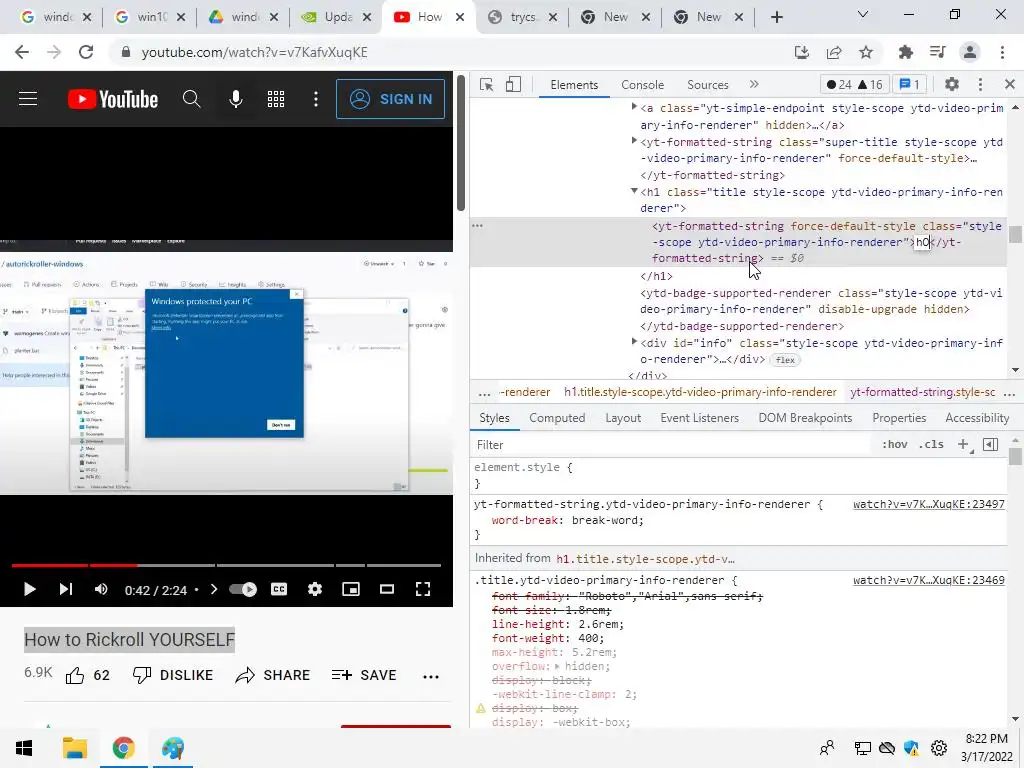Viewport: 1024px width, 768px height.
Task: Open YouTube settings three-dot menu in header
Action: (316, 99)
